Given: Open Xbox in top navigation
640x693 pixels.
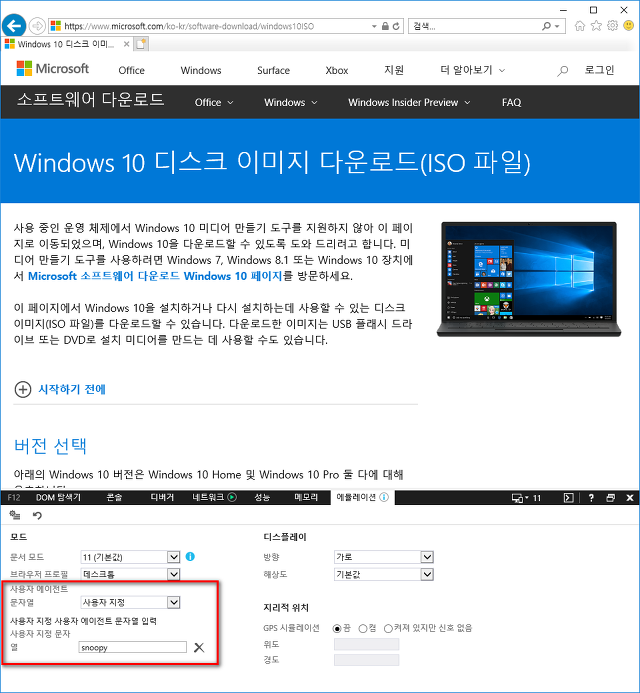Looking at the screenshot, I should click(x=336, y=70).
